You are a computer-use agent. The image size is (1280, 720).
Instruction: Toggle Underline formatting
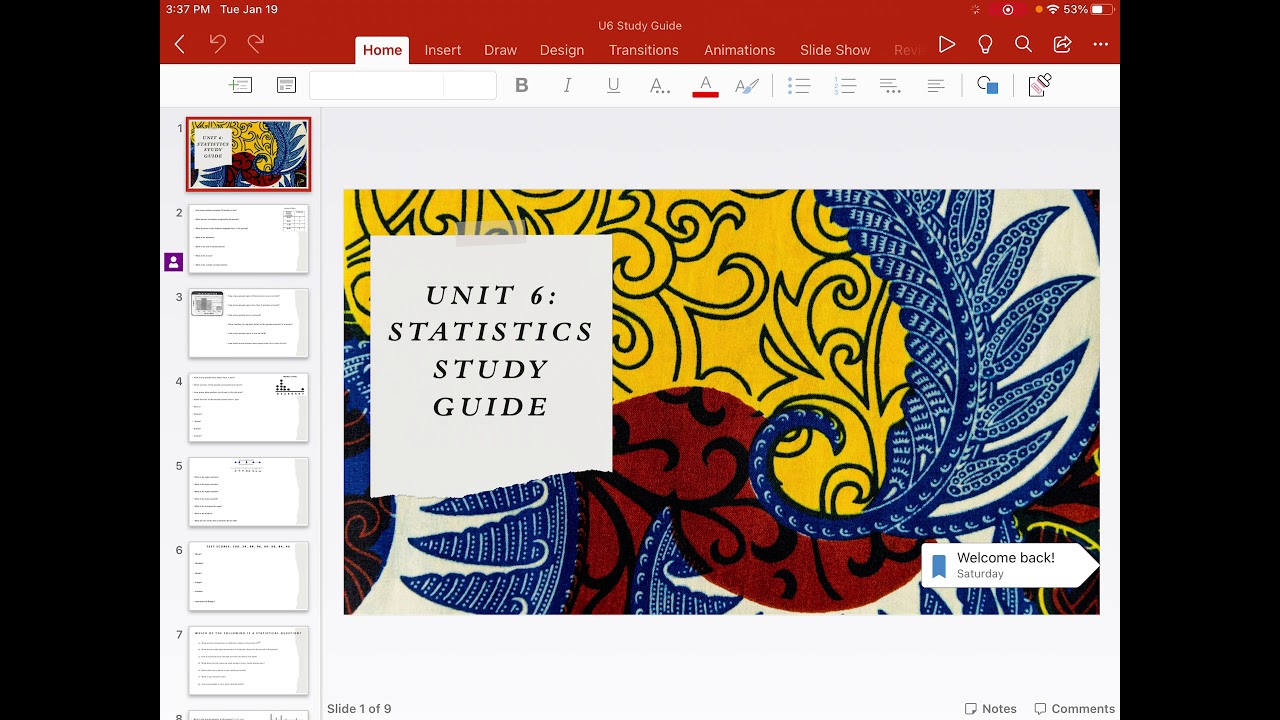point(613,86)
